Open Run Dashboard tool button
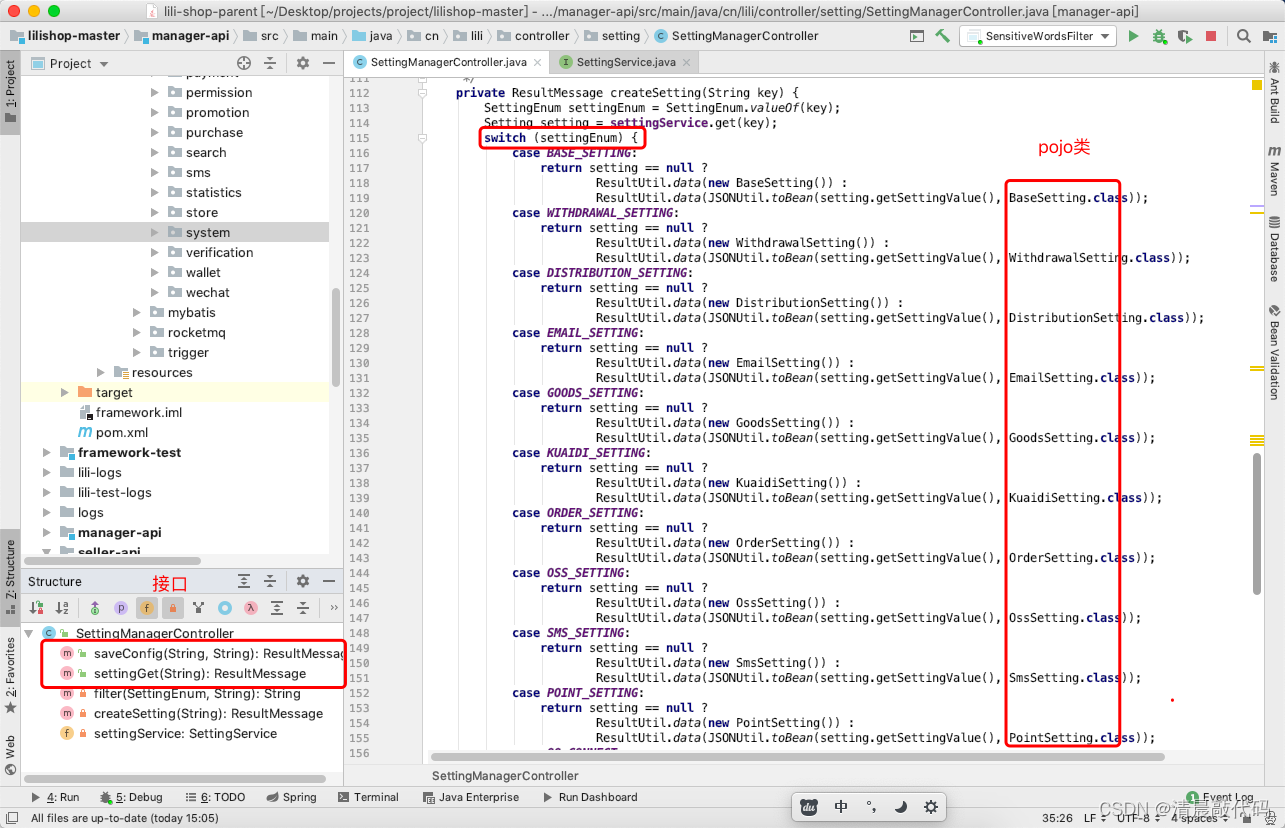 (x=589, y=797)
